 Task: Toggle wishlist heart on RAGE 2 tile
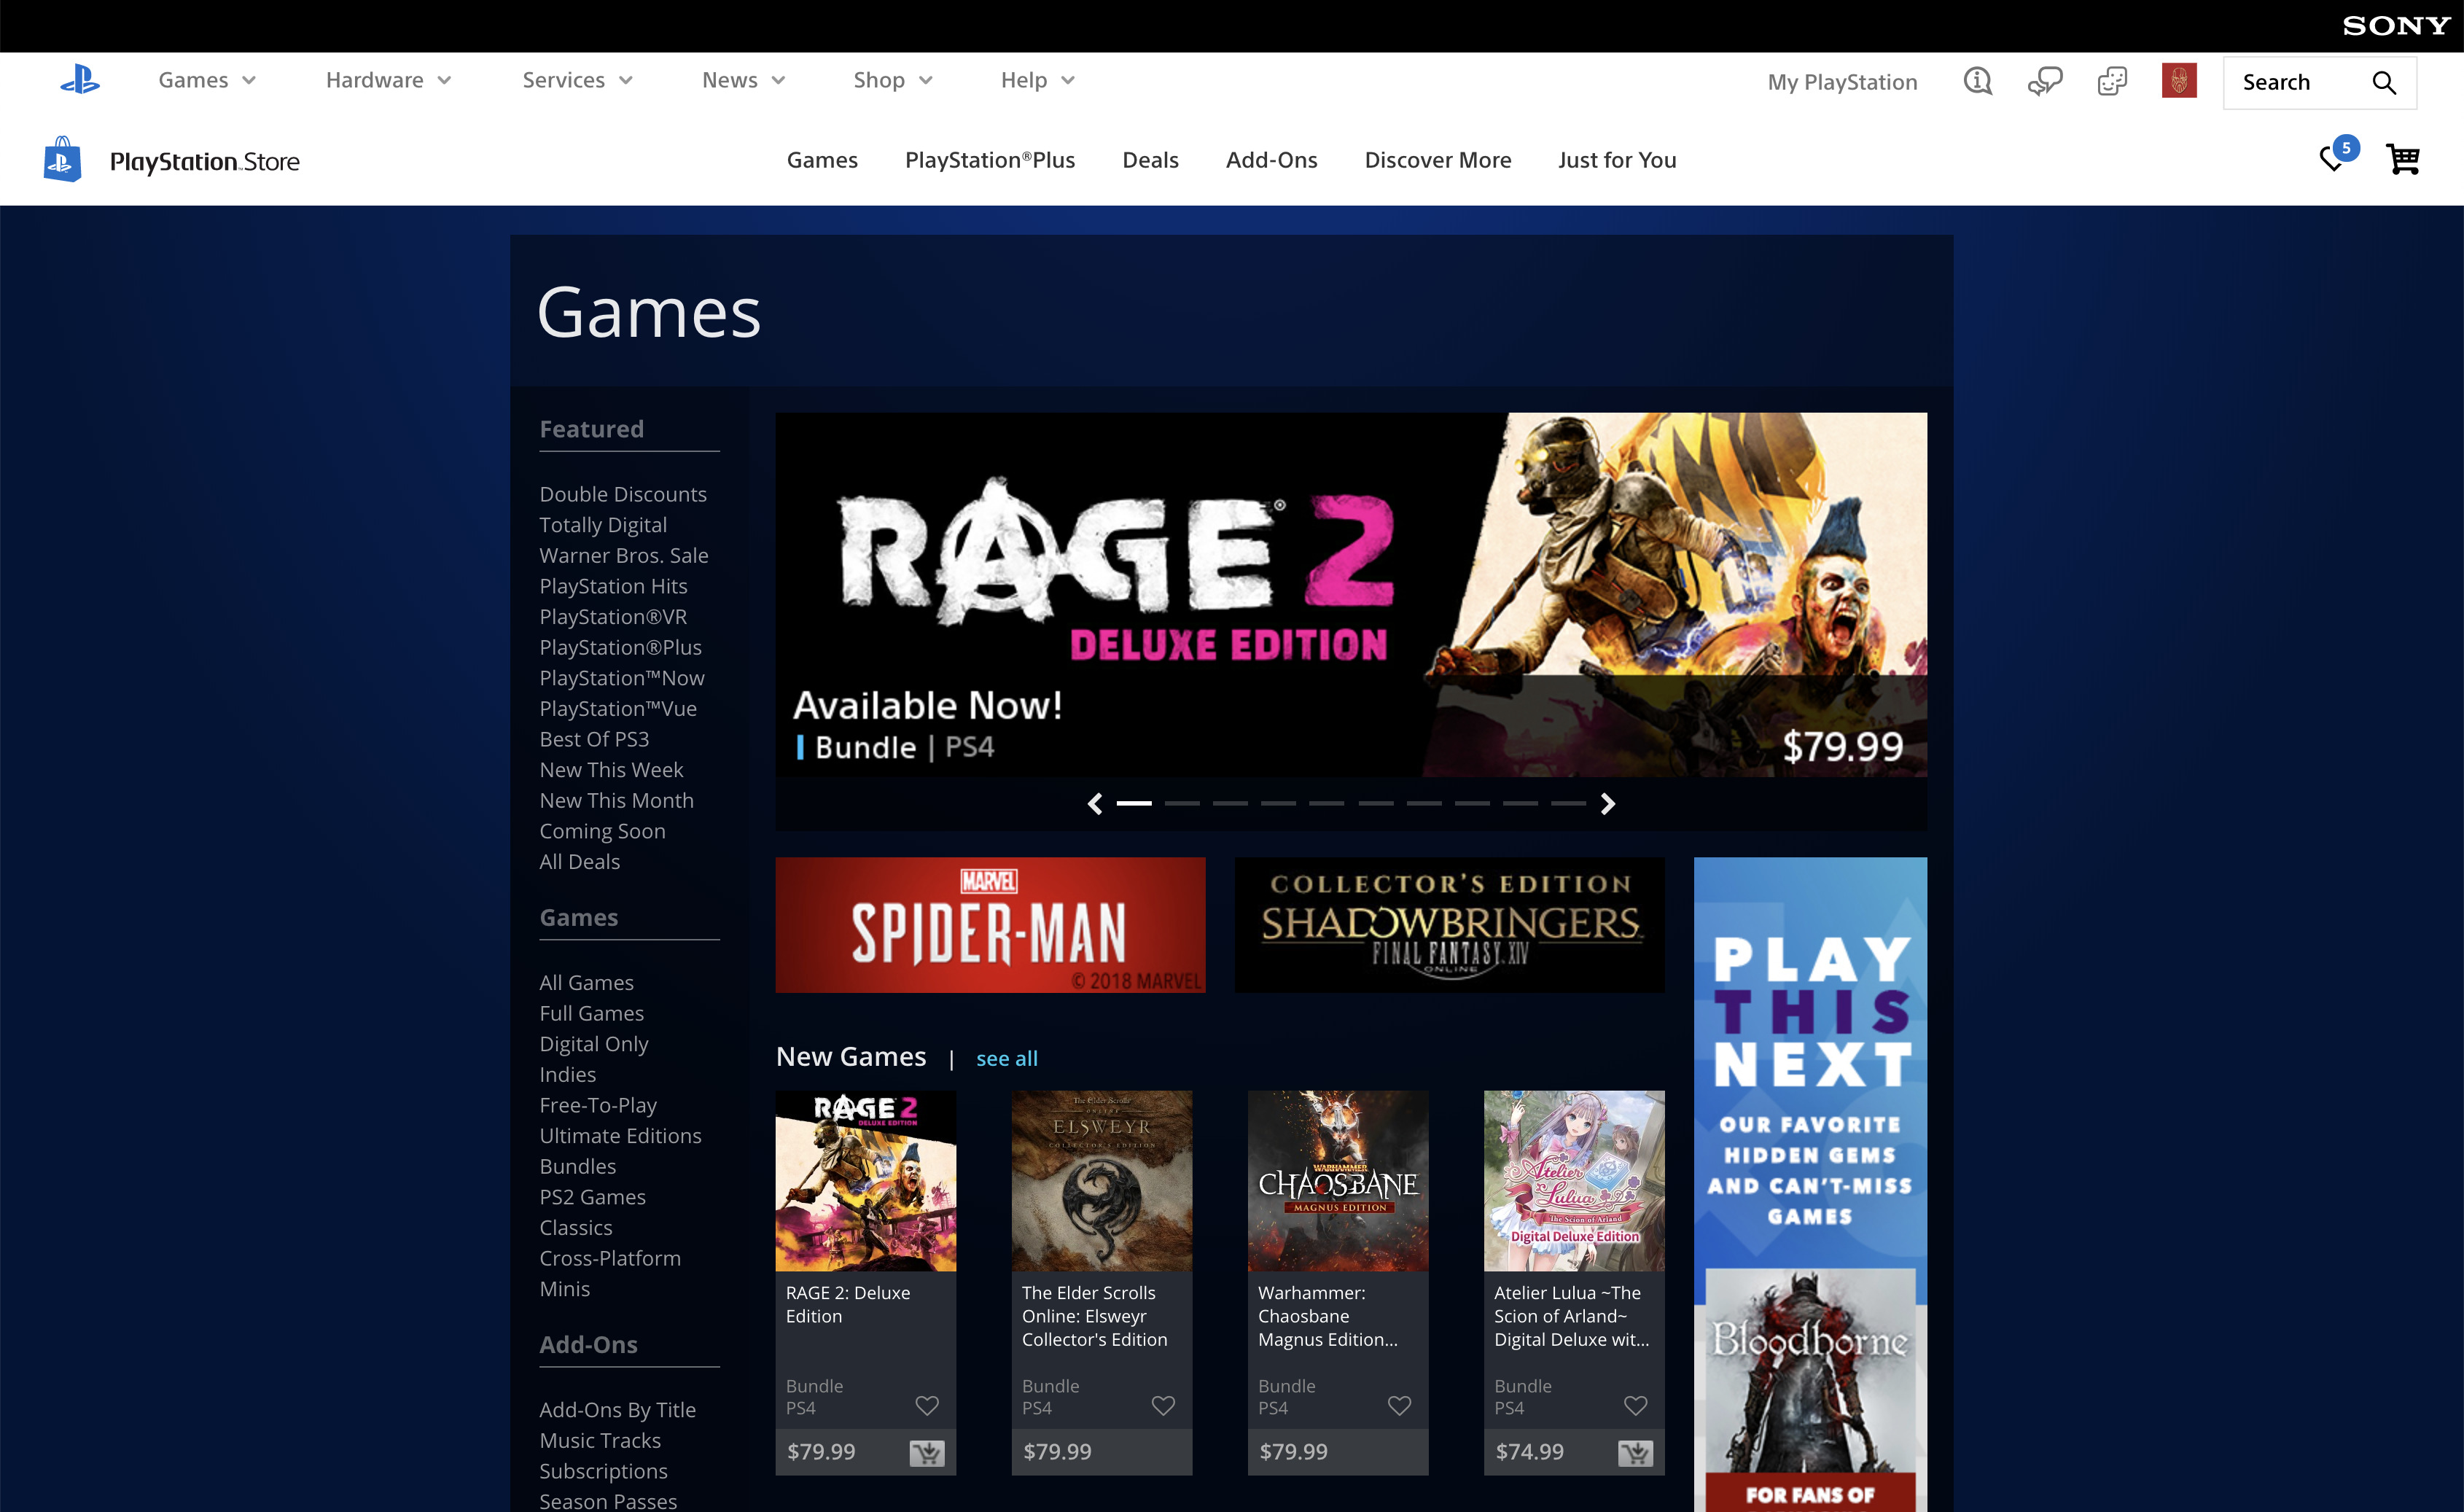coord(927,1405)
